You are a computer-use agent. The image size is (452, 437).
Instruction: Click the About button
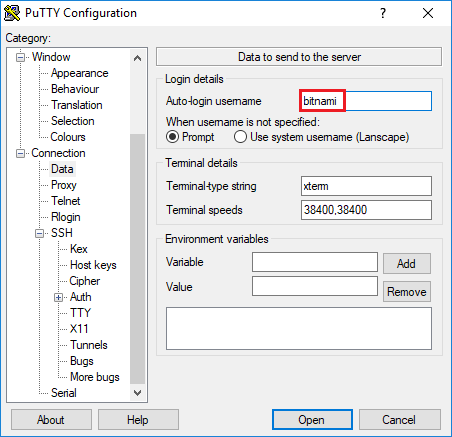pos(51,420)
